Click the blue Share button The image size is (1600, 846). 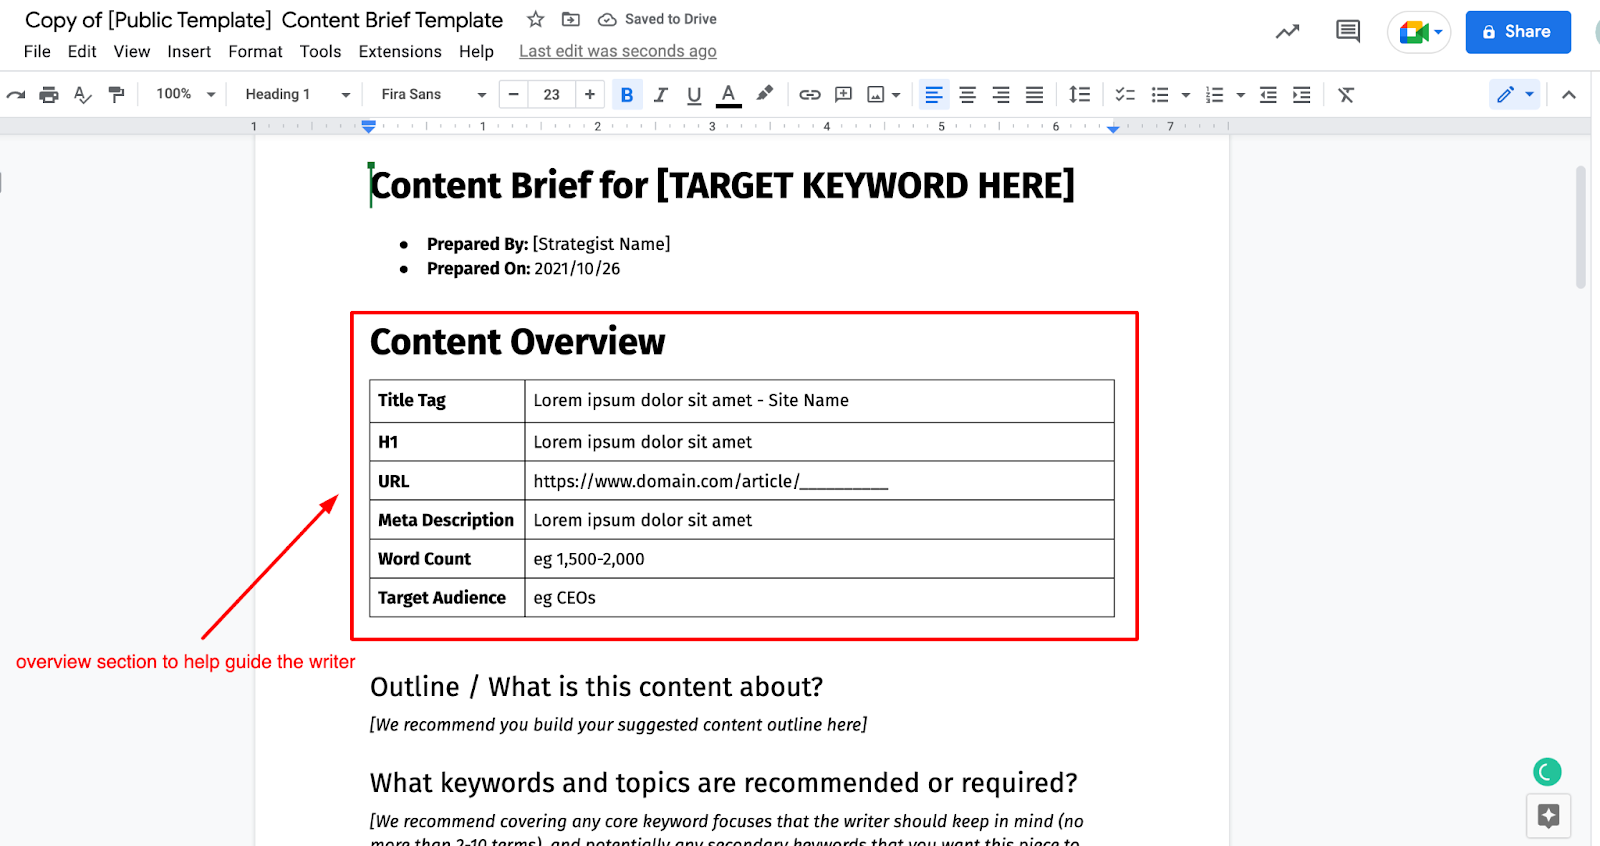pyautogui.click(x=1518, y=32)
